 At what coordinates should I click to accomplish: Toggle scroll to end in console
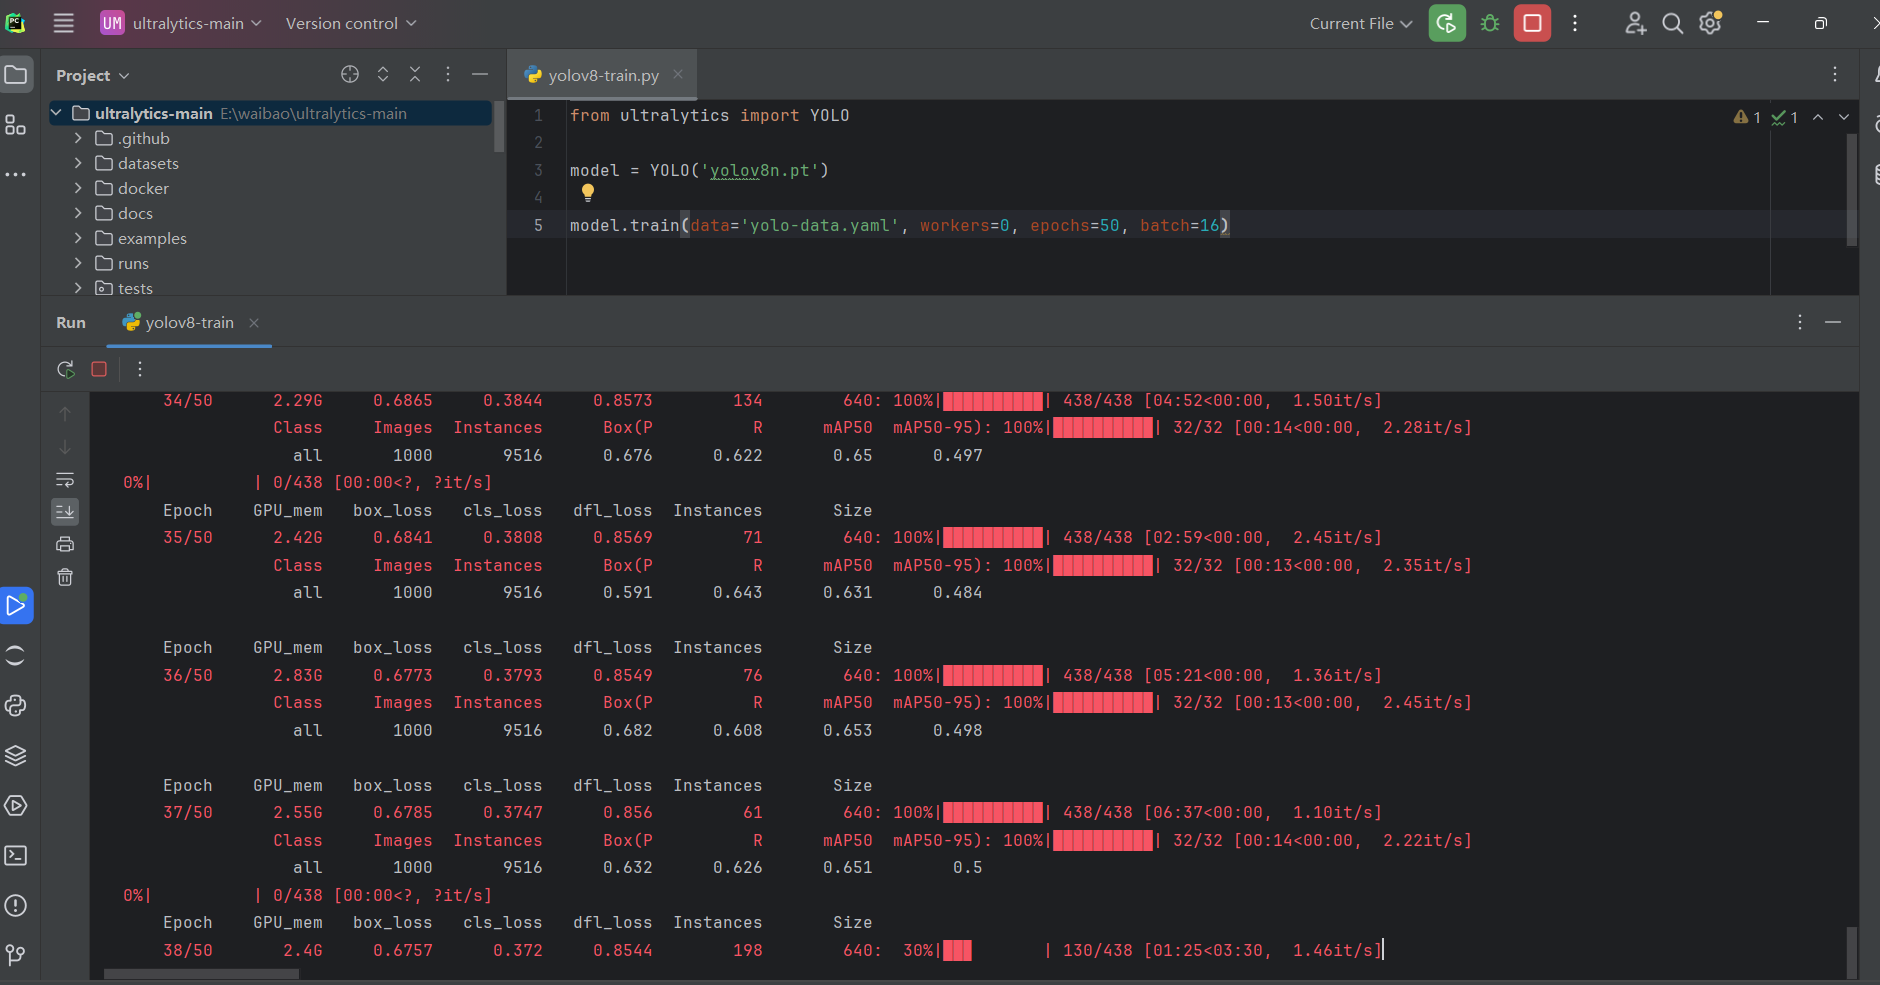(65, 512)
